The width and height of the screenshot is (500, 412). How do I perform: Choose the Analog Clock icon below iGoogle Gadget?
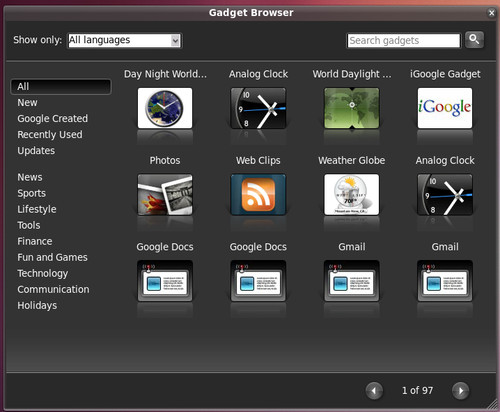[445, 194]
